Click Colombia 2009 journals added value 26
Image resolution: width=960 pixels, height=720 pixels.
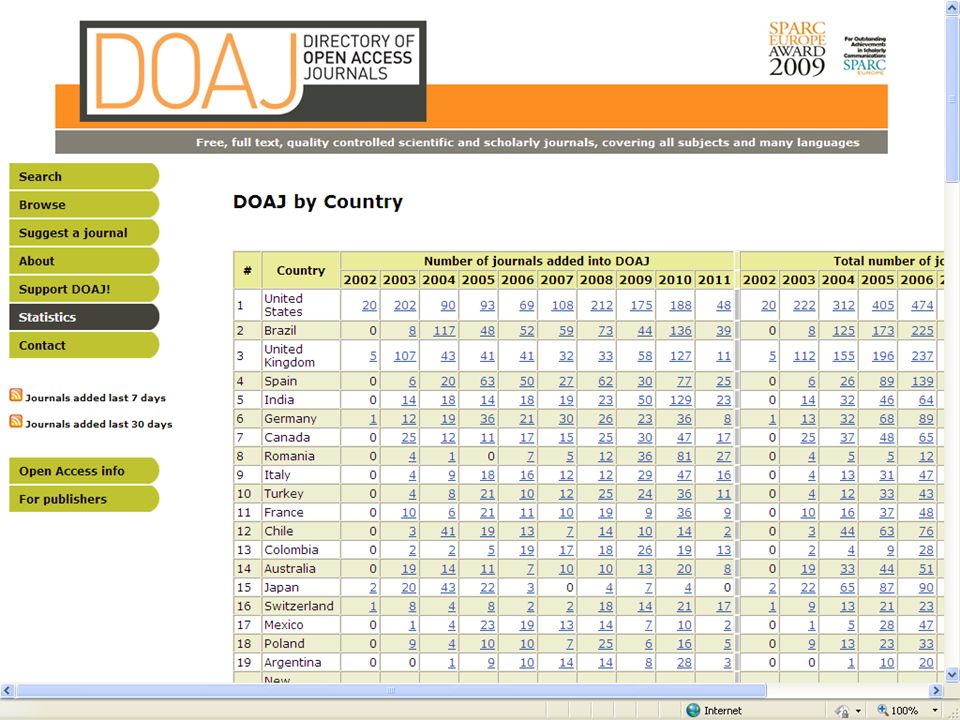coord(645,550)
